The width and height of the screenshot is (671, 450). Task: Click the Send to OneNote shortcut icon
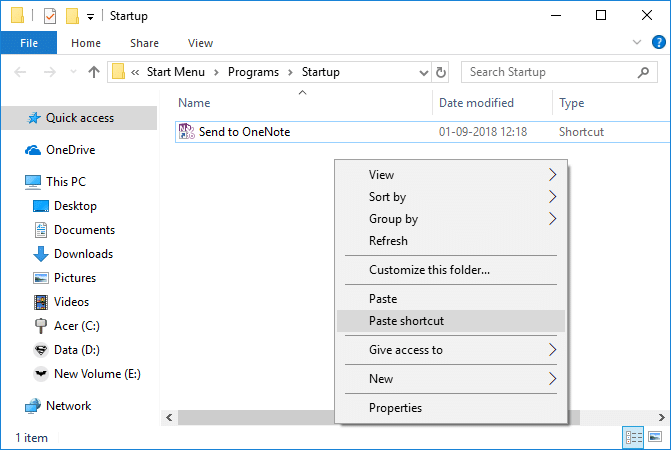point(187,131)
